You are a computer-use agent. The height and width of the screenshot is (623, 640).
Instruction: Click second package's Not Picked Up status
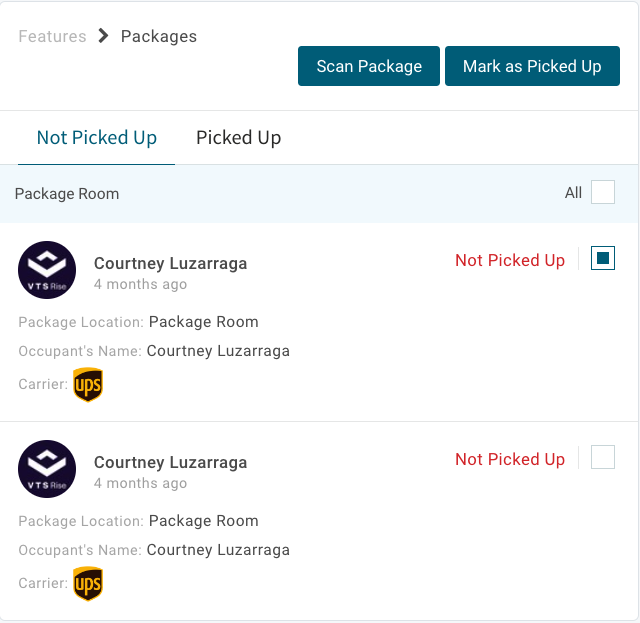[x=510, y=459]
